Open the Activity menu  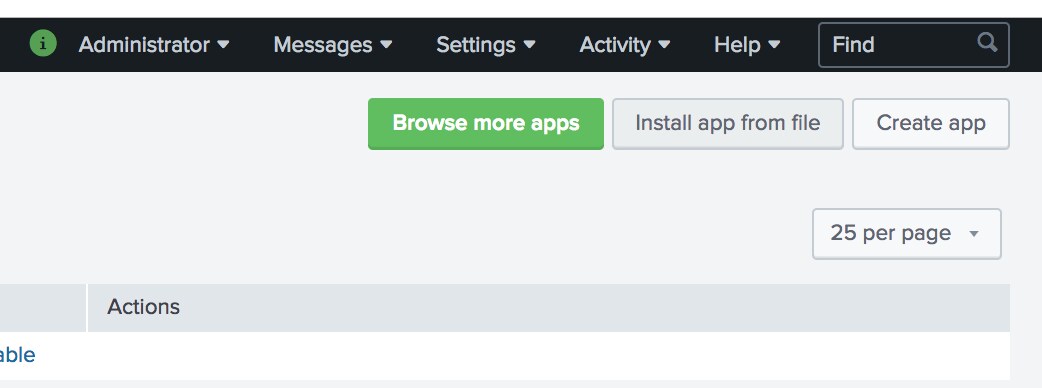coord(625,45)
